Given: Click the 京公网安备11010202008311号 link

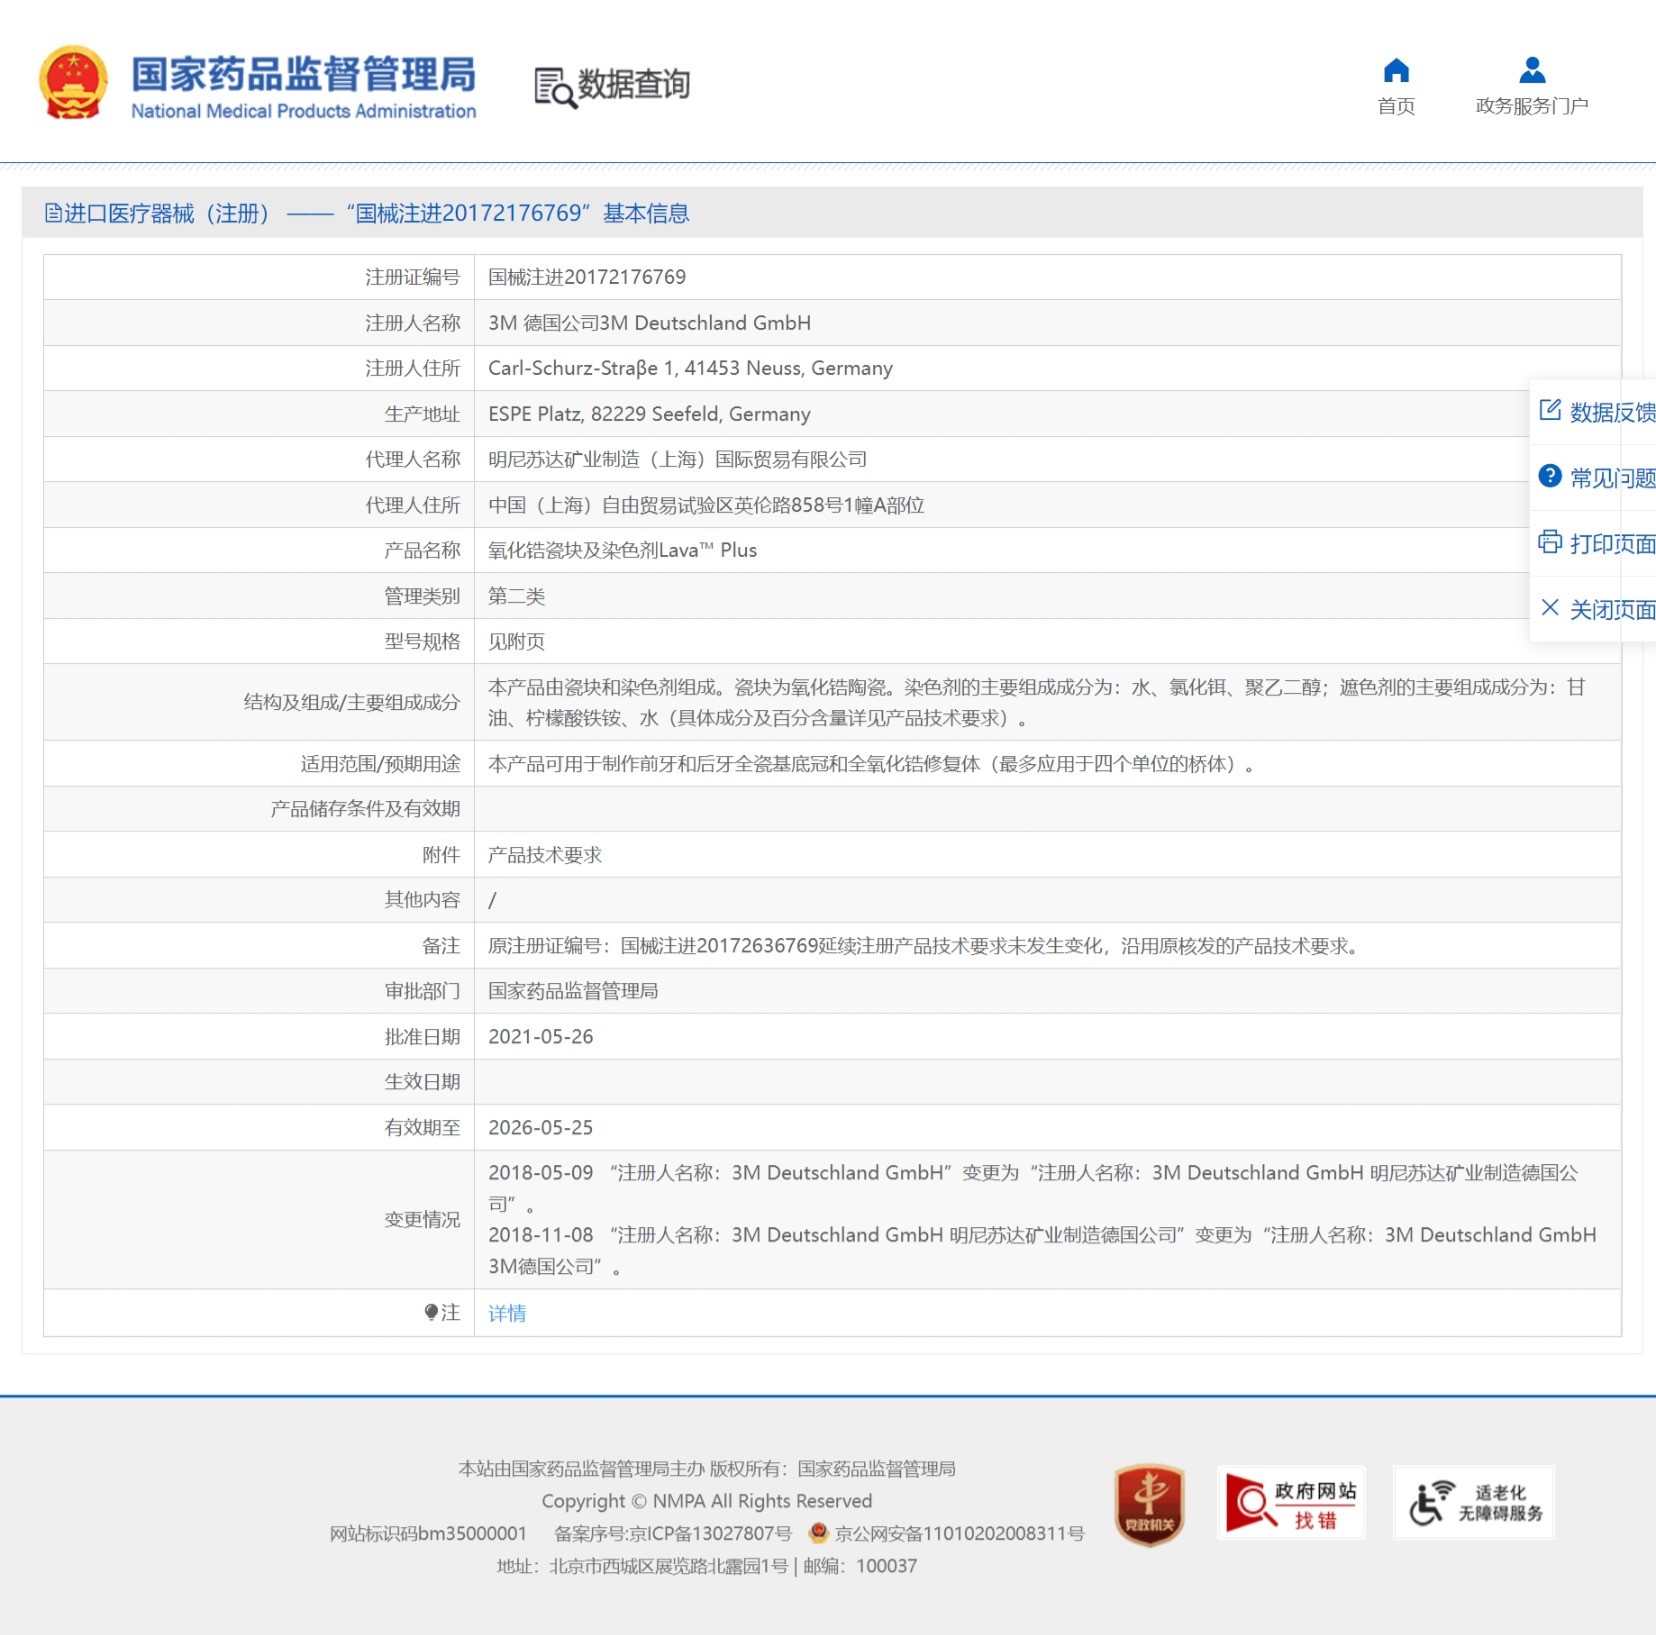Looking at the screenshot, I should [960, 1533].
